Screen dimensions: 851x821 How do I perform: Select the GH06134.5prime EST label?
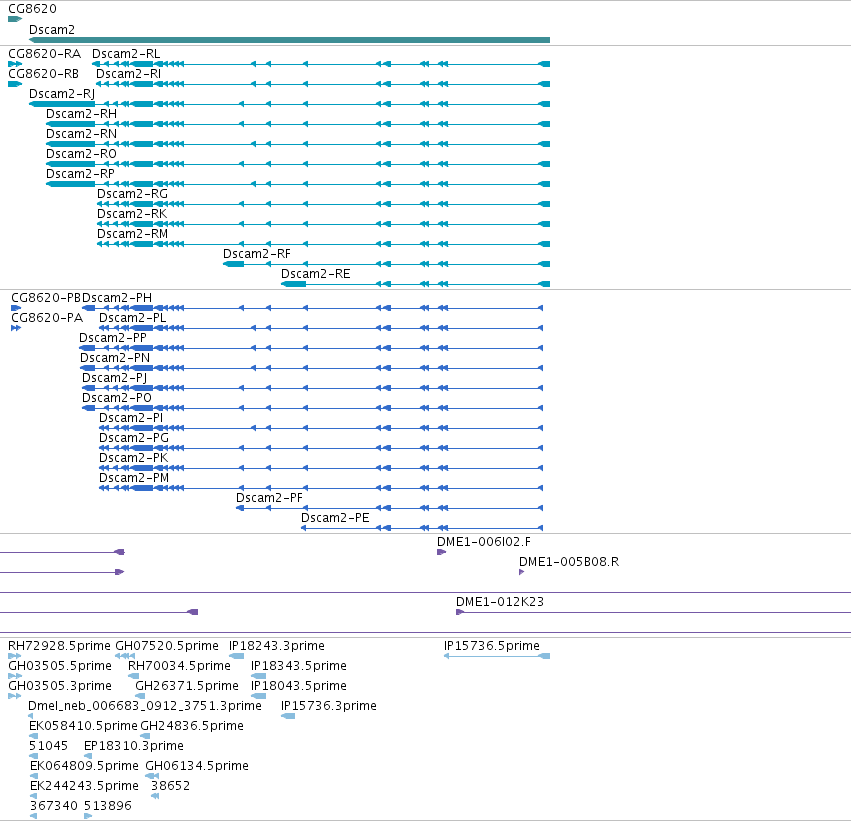[197, 766]
